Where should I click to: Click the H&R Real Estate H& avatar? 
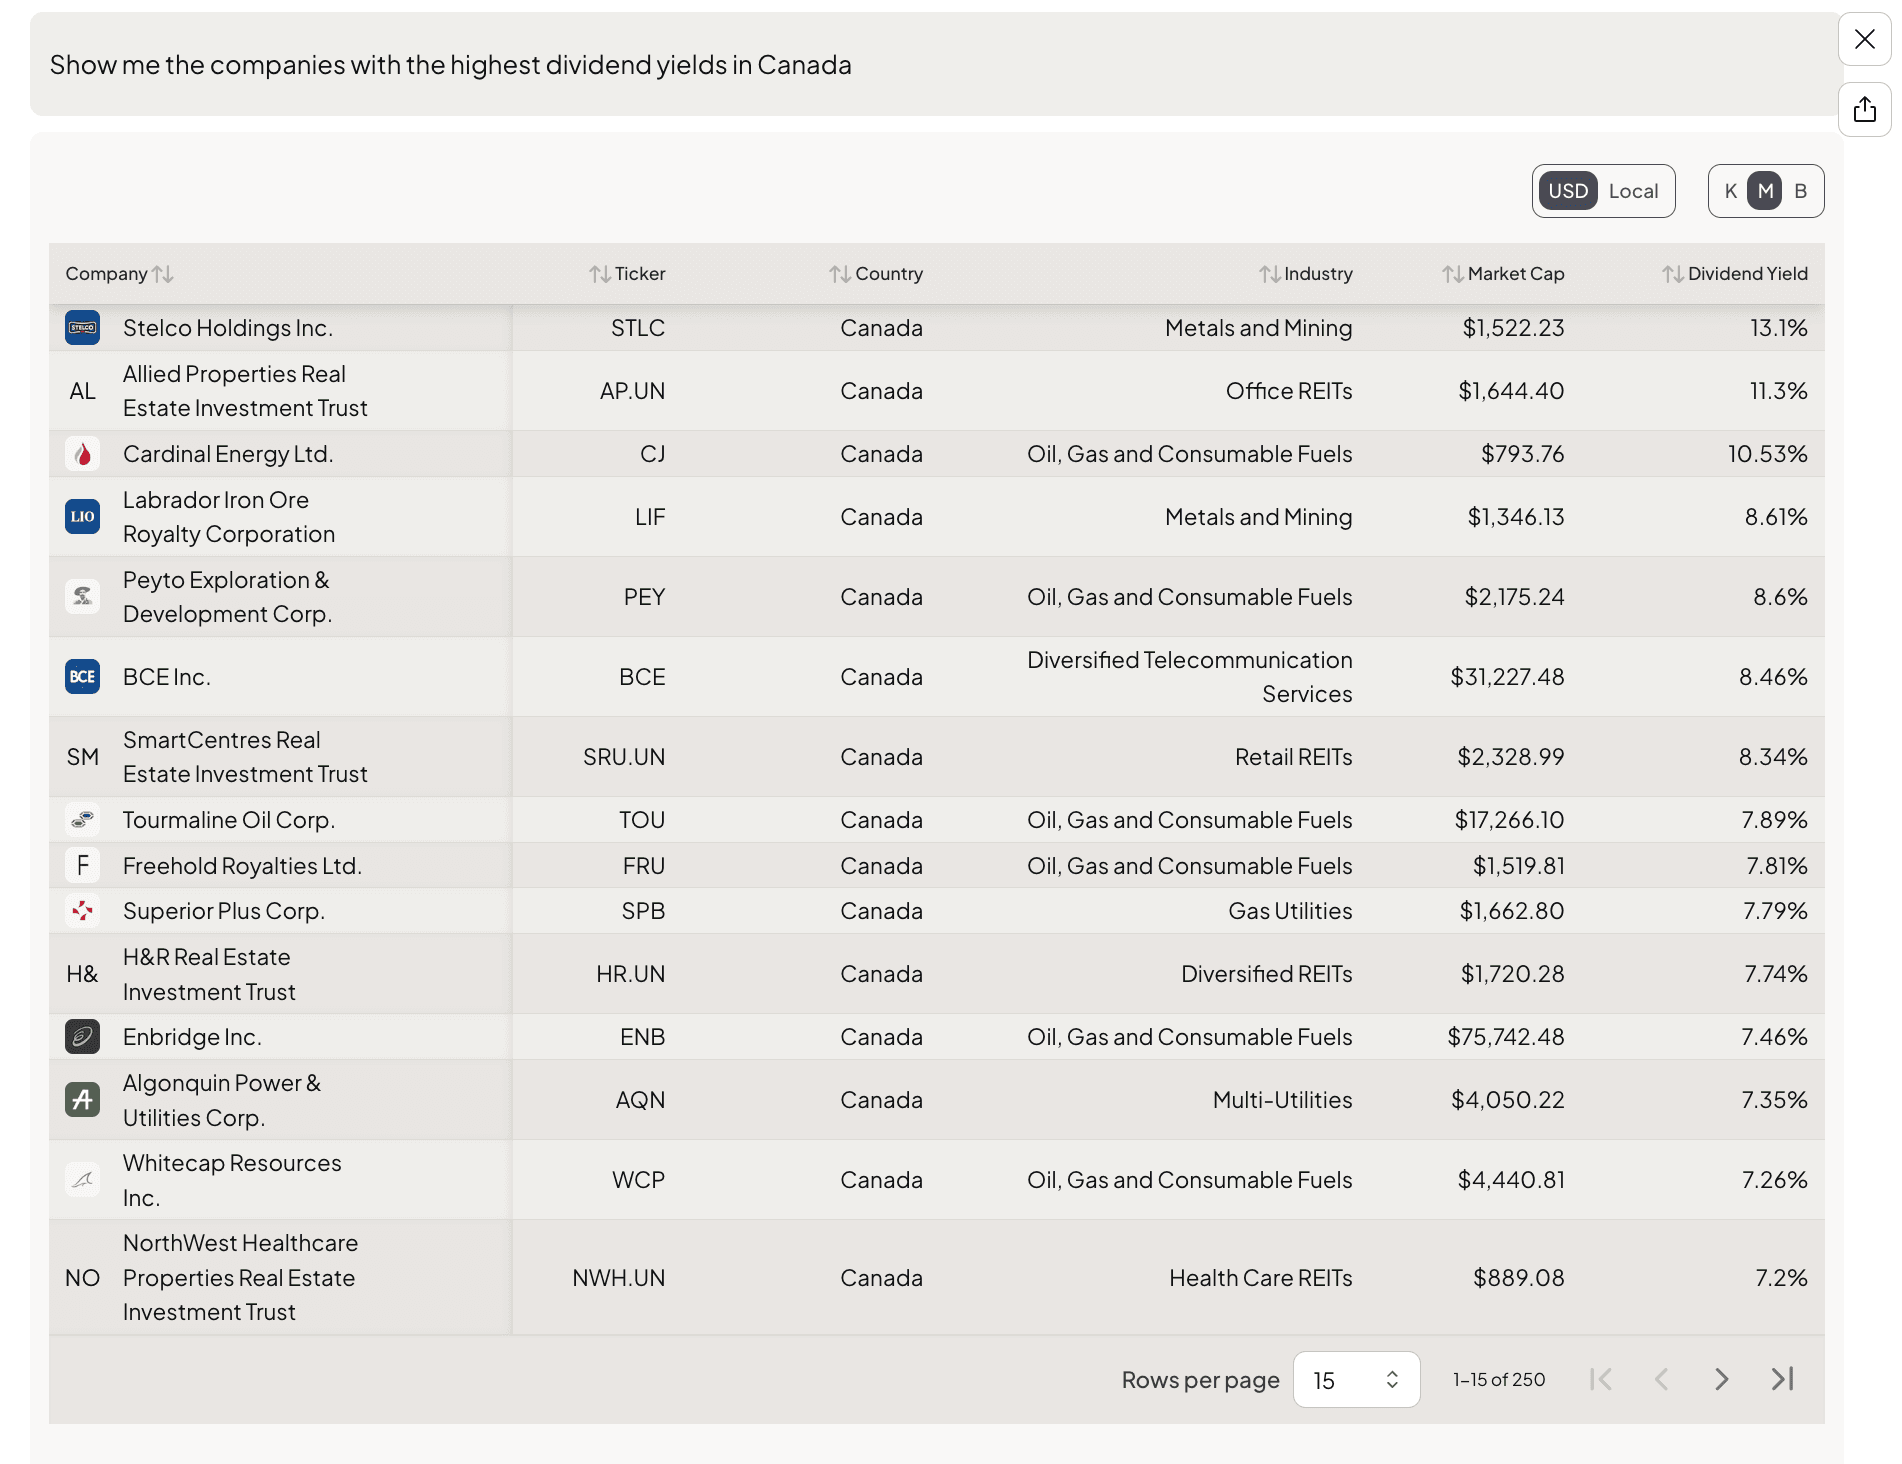coord(82,974)
